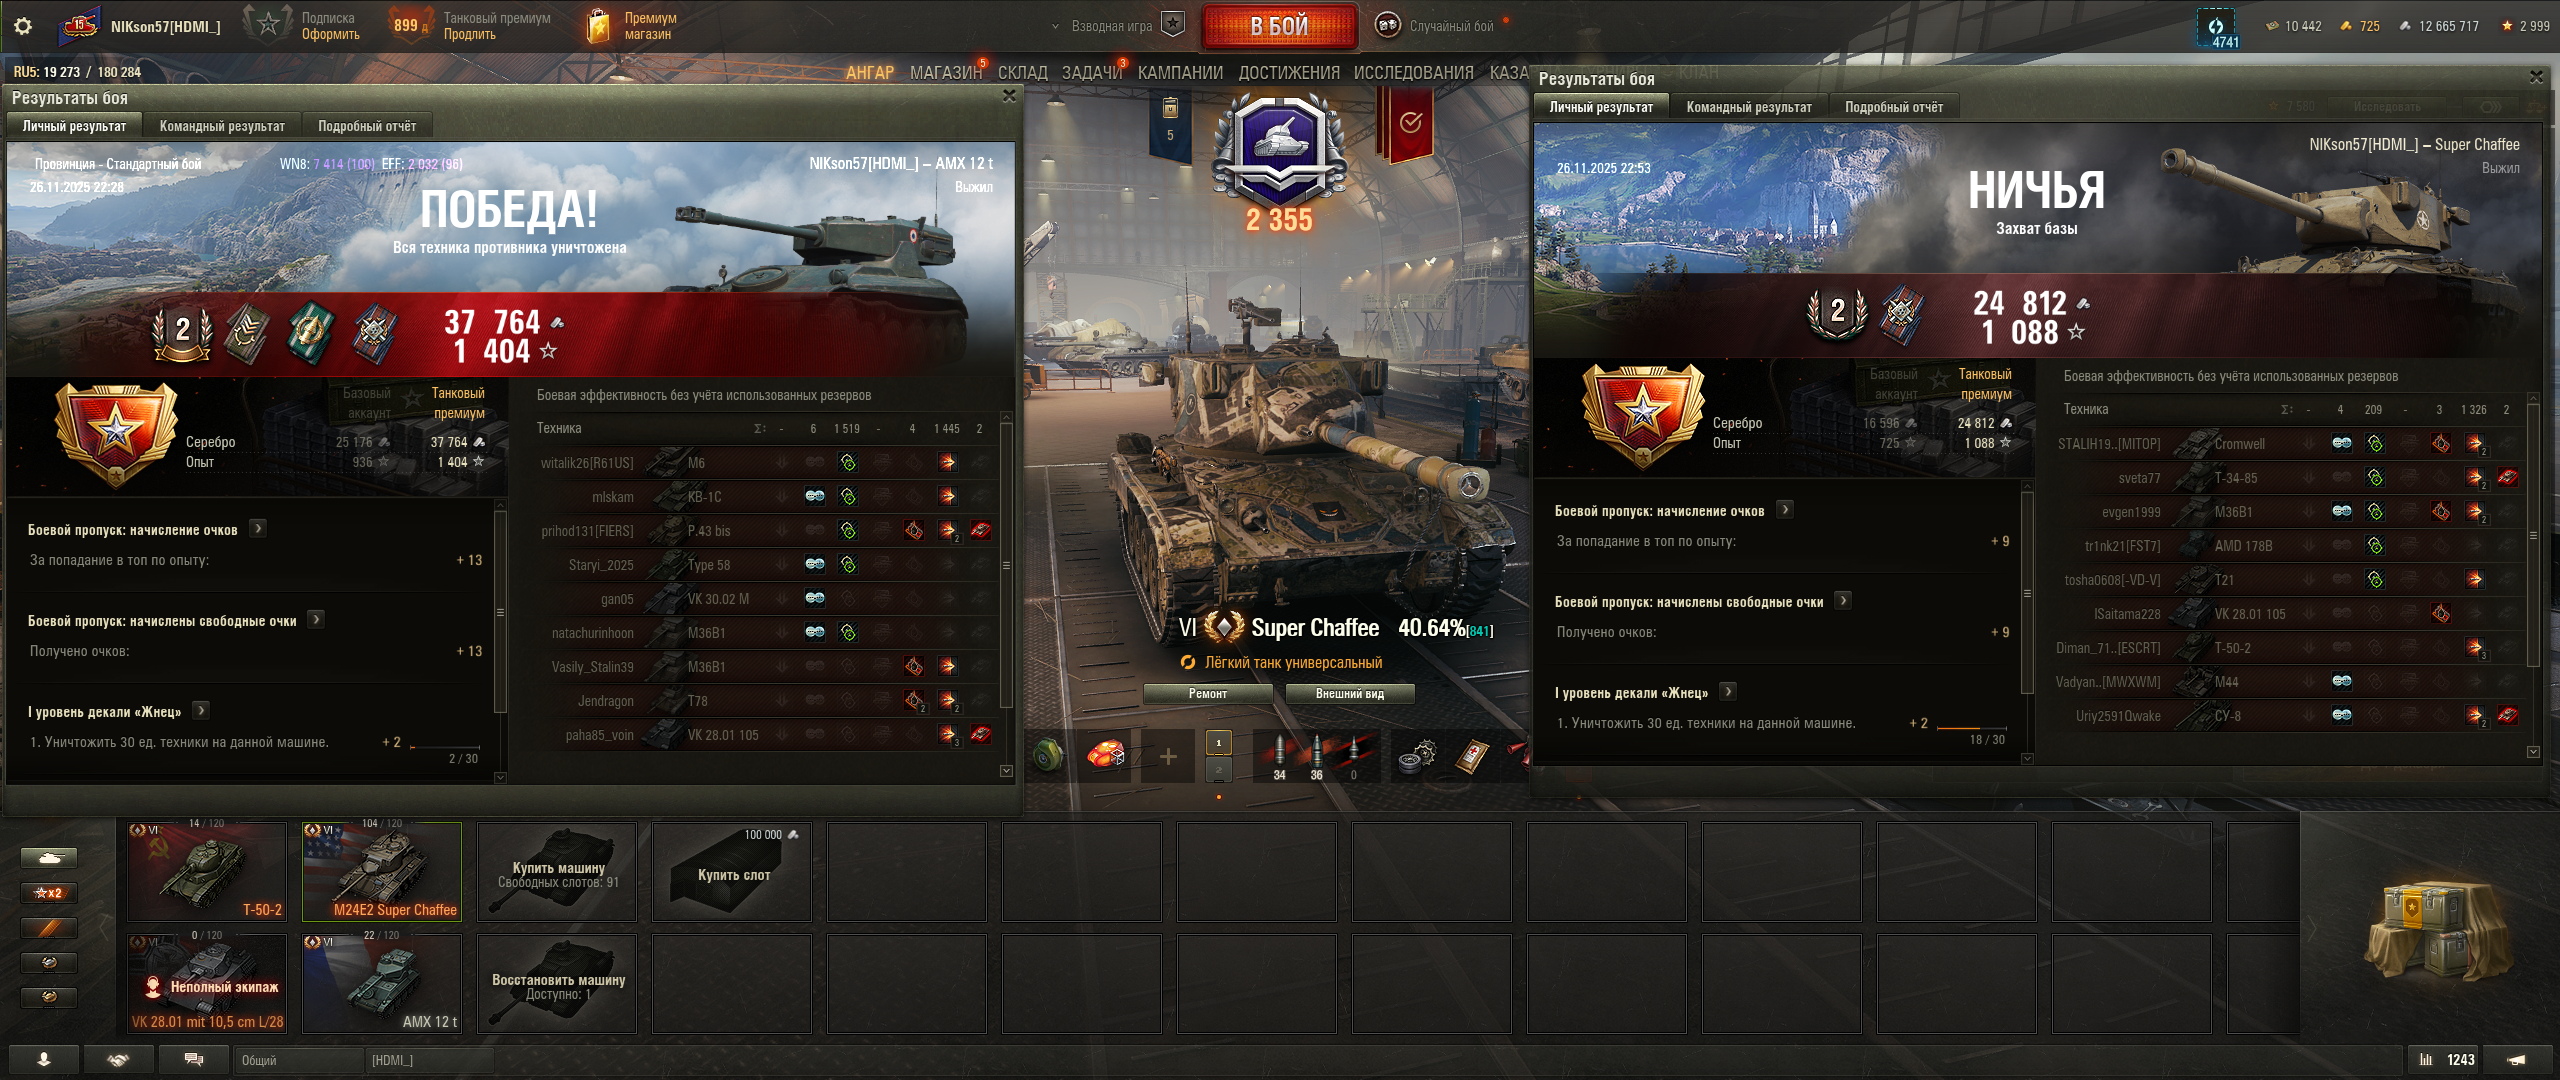Image resolution: width=2560 pixels, height=1080 pixels.
Task: Click the empty equipment slot plus icon
Action: (1168, 756)
